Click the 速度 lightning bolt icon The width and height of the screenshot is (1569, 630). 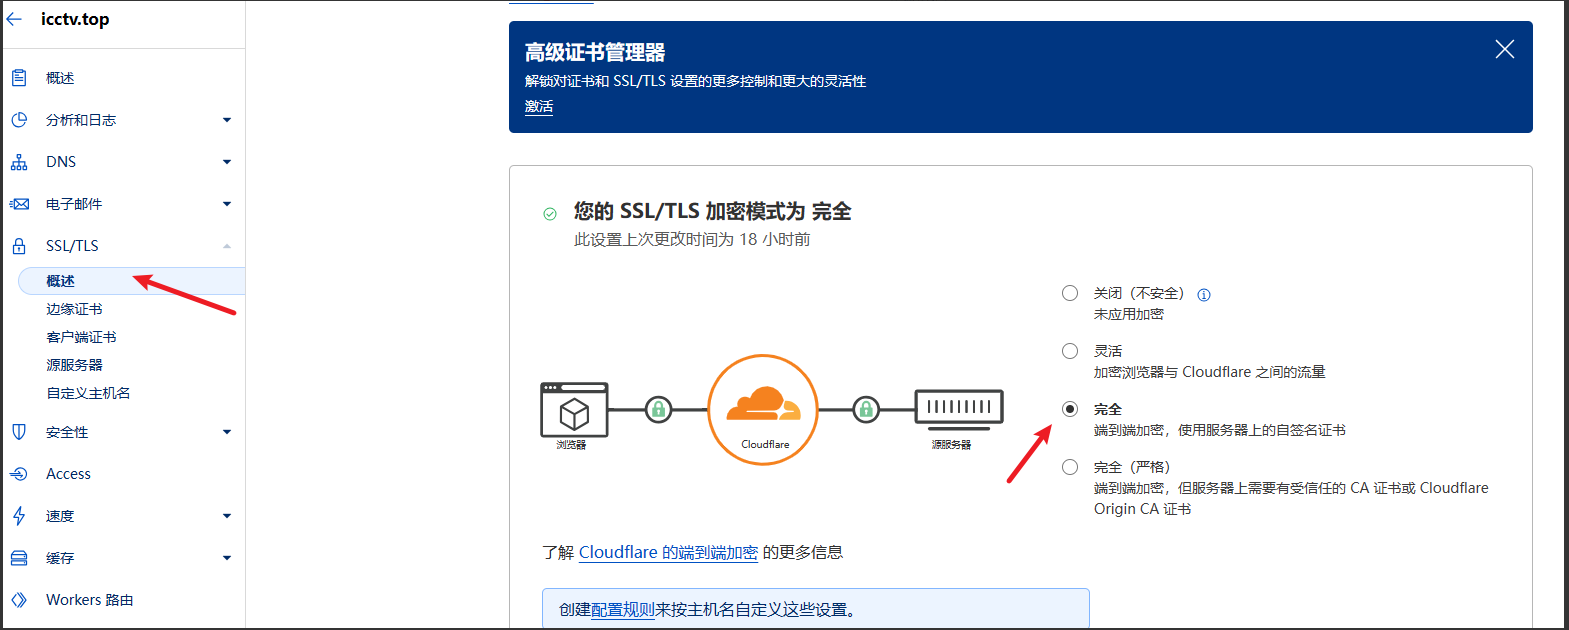(19, 516)
